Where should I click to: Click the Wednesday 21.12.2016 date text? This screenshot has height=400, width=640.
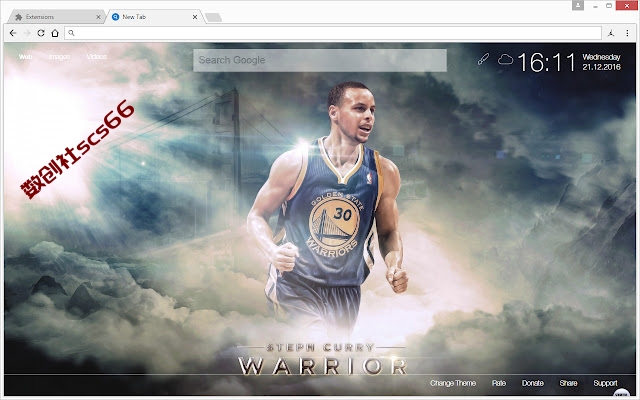point(602,62)
